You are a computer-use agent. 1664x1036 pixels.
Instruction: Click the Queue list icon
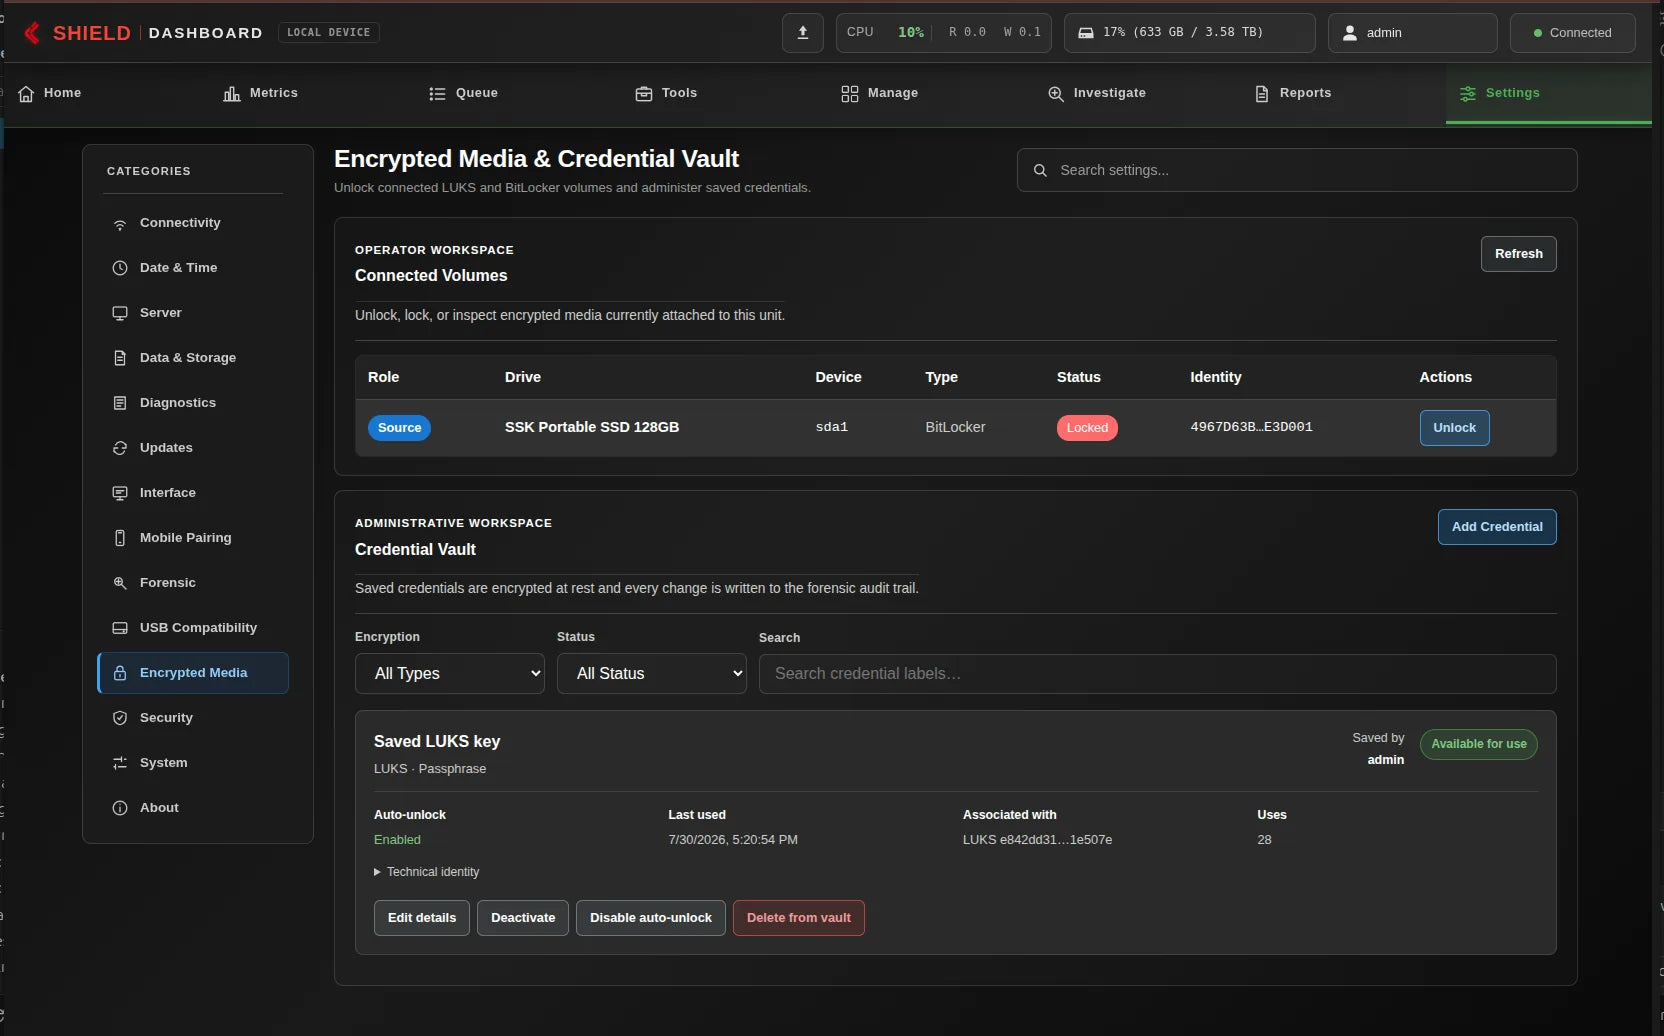pos(437,93)
